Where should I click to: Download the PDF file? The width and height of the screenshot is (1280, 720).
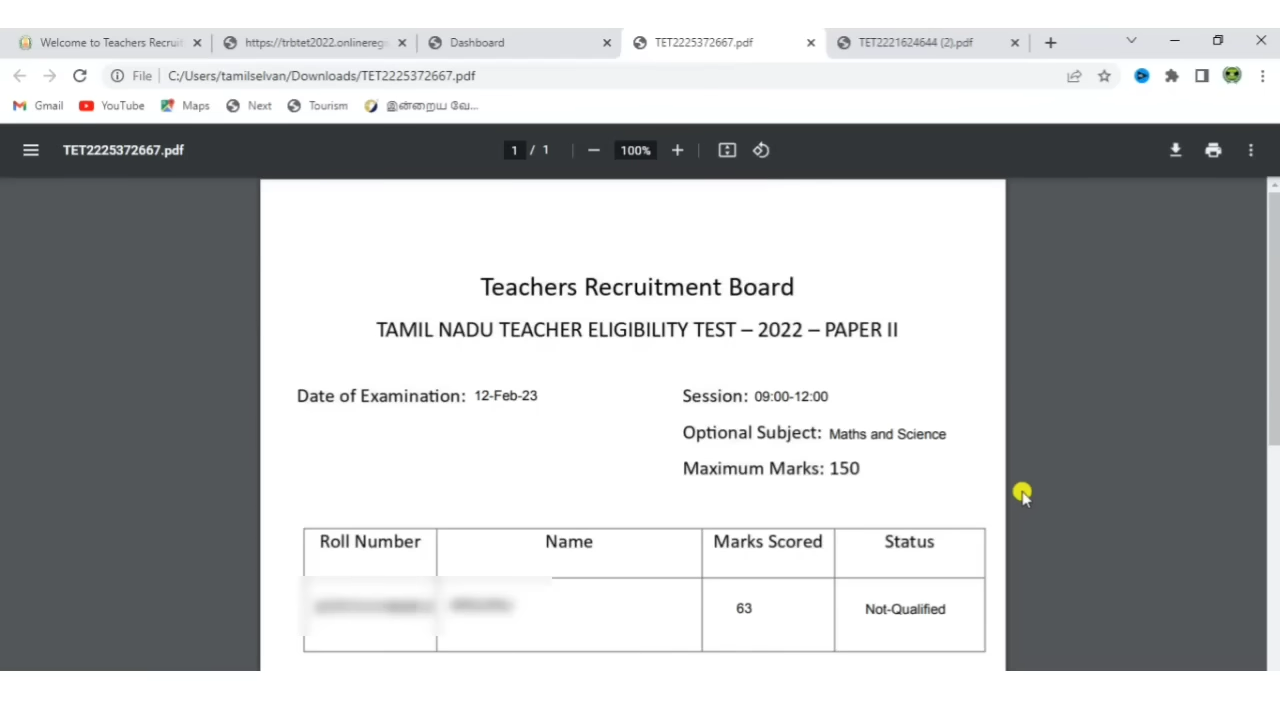tap(1175, 150)
